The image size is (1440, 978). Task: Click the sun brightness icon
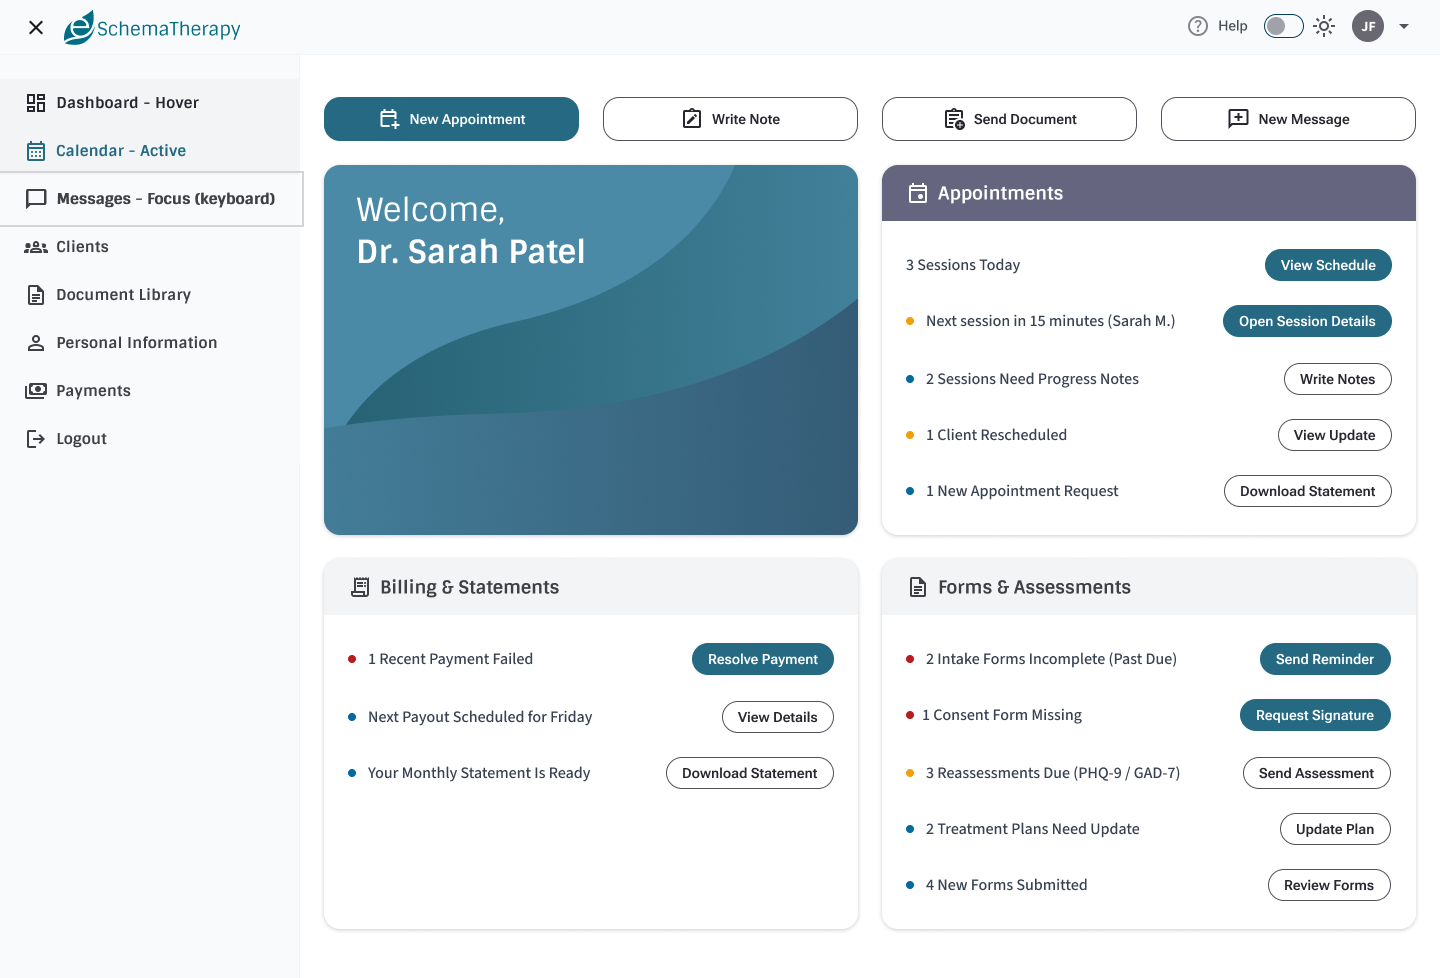click(x=1324, y=26)
